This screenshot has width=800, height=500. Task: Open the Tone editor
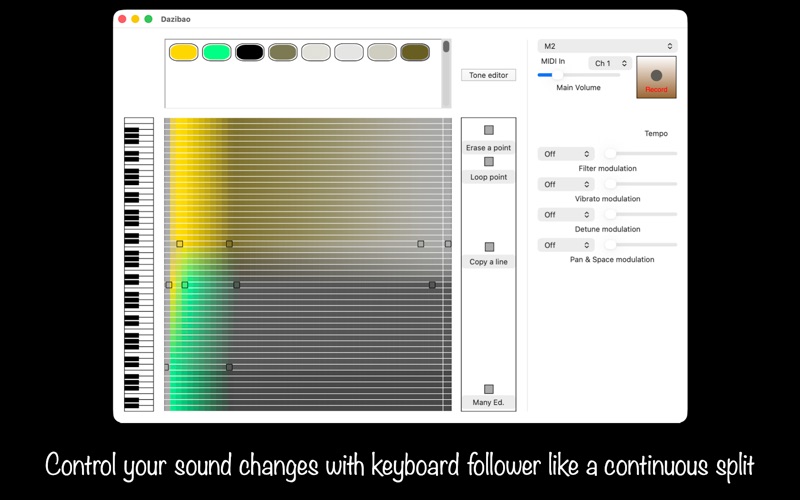coord(488,75)
